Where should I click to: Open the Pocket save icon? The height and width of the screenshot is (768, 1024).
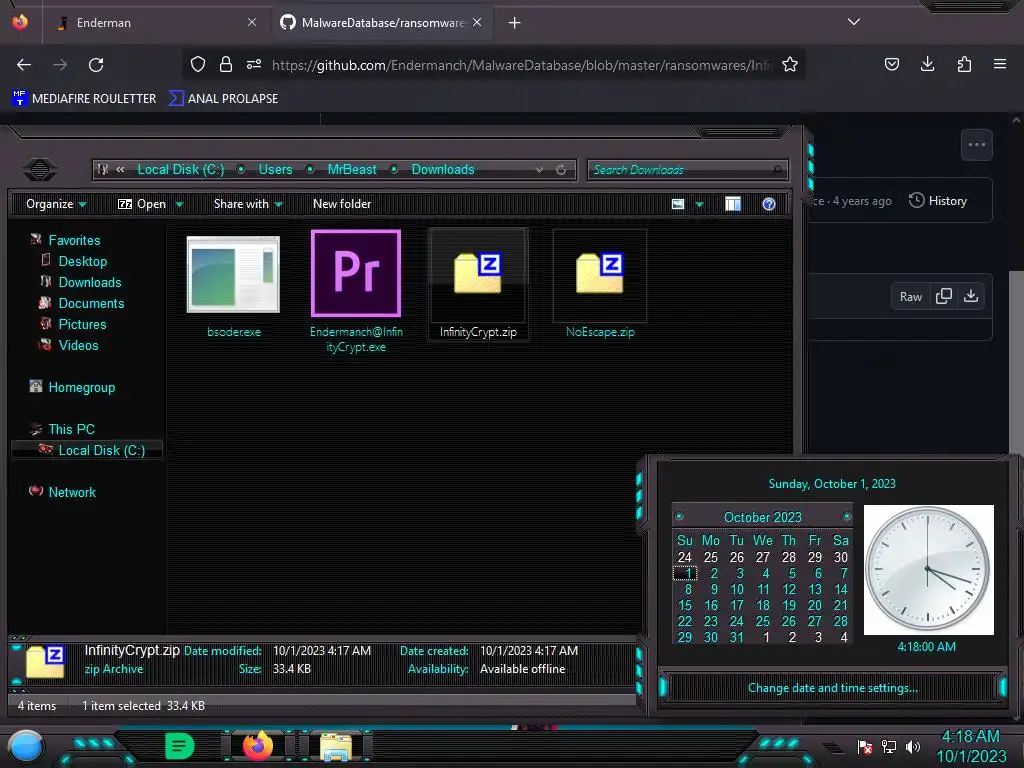[x=891, y=64]
